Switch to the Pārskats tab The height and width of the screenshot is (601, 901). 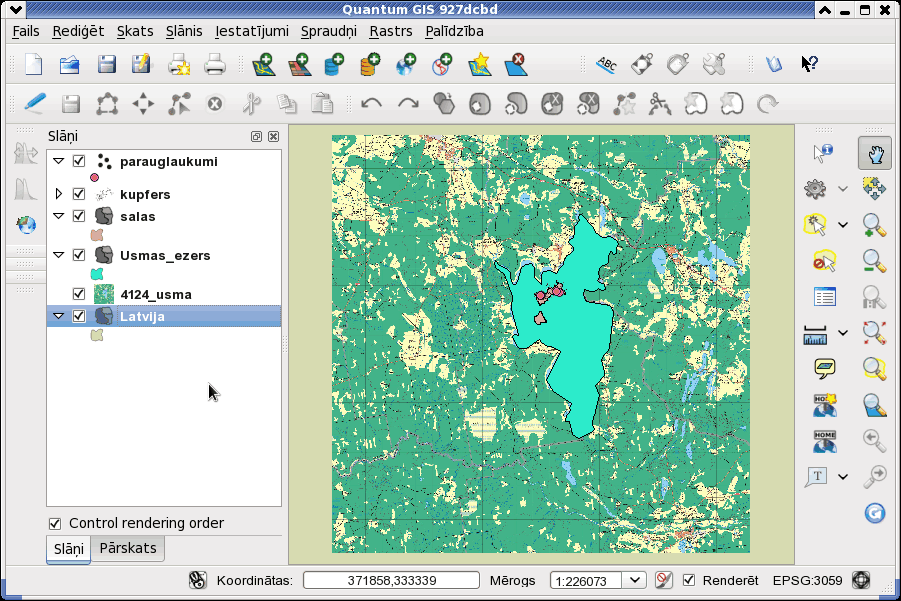point(128,548)
